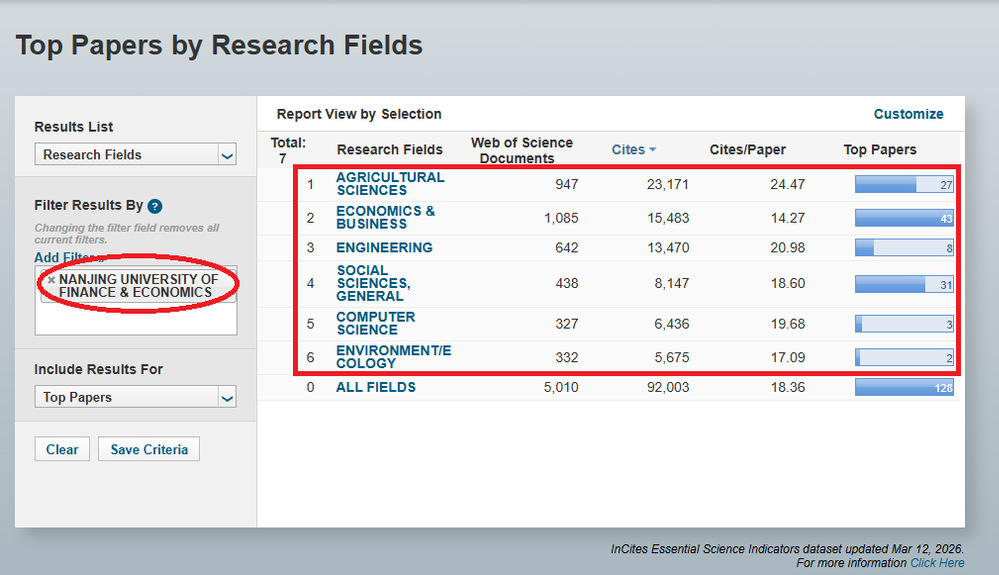The image size is (999, 575).
Task: Follow the Click Here information link
Action: [x=937, y=563]
